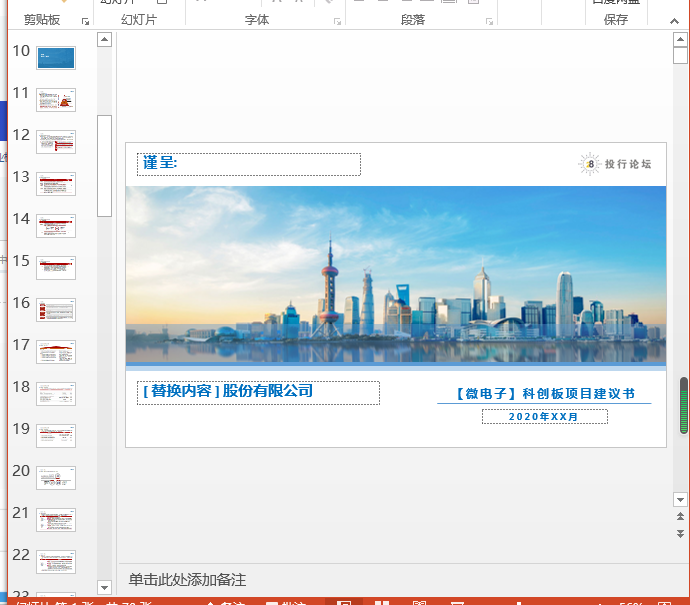Click the 剪贴板 group label
Image resolution: width=690 pixels, height=605 pixels.
42,20
